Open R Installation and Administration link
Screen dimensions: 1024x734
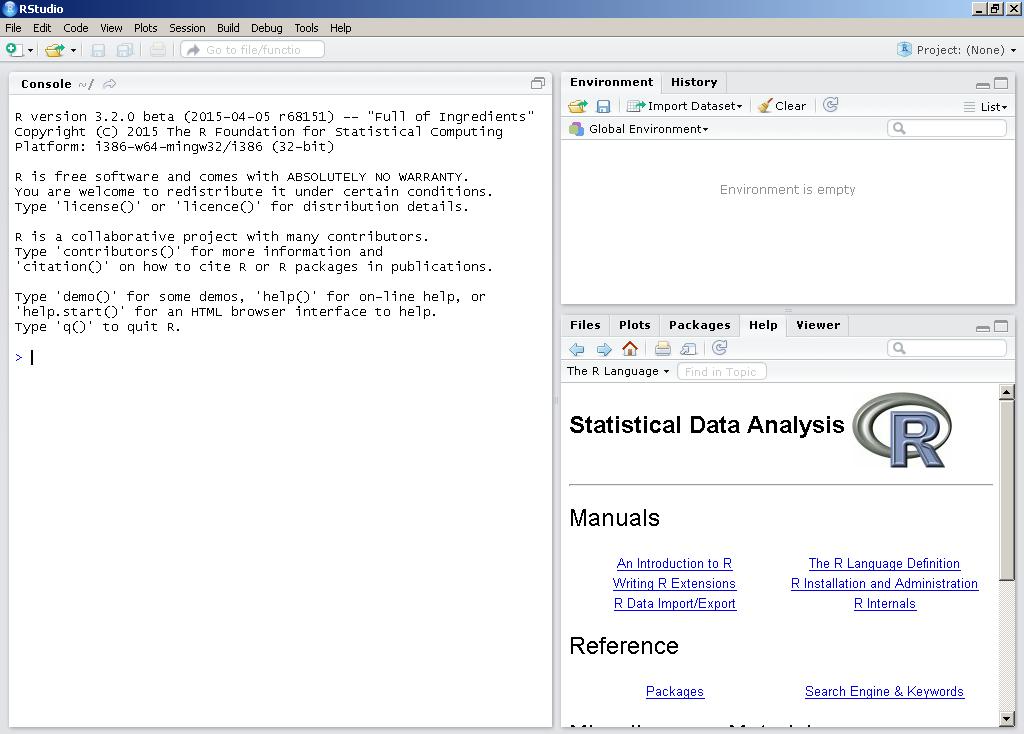(x=884, y=584)
